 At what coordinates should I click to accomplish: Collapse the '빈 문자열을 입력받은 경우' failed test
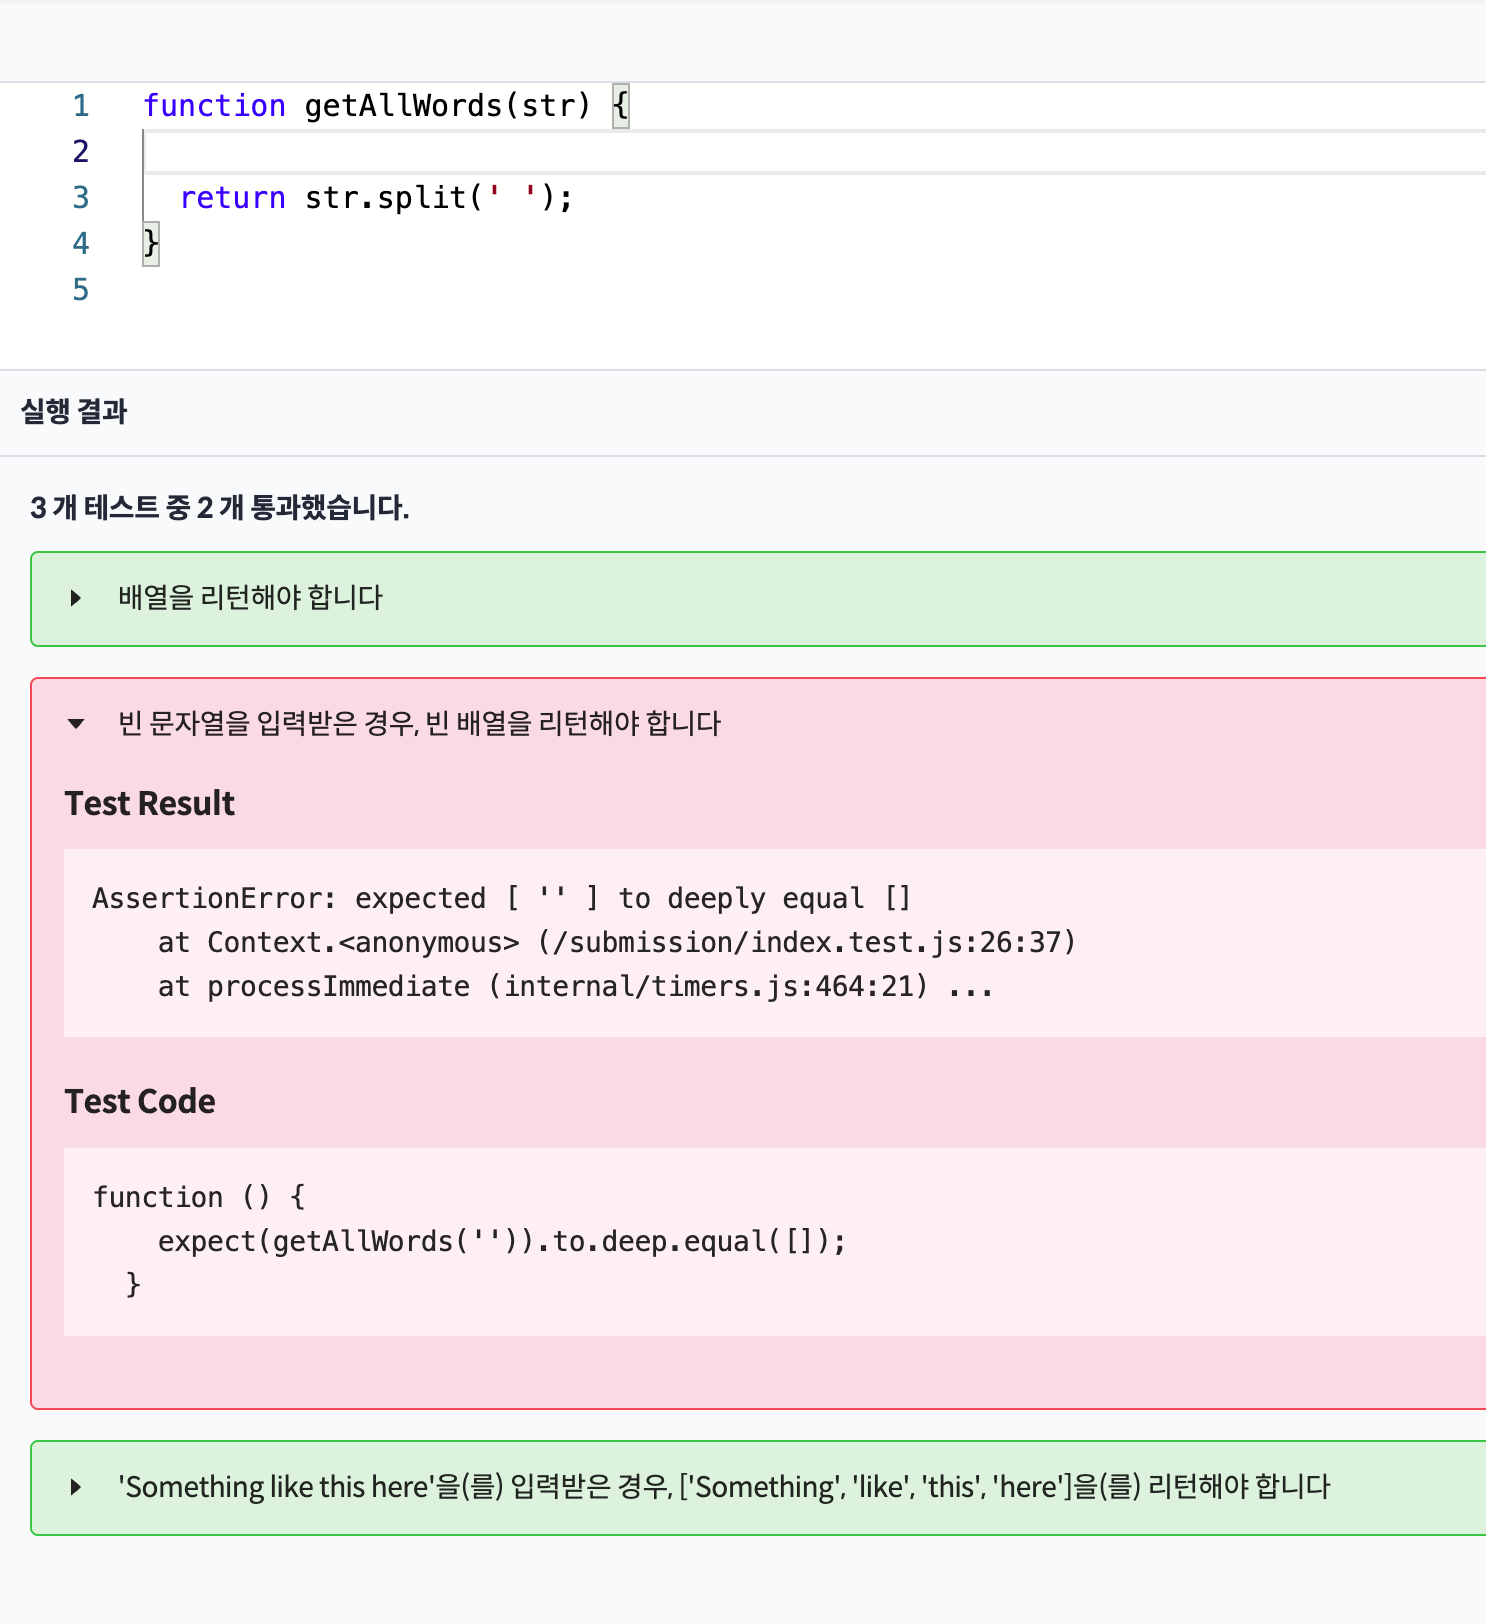[x=76, y=724]
